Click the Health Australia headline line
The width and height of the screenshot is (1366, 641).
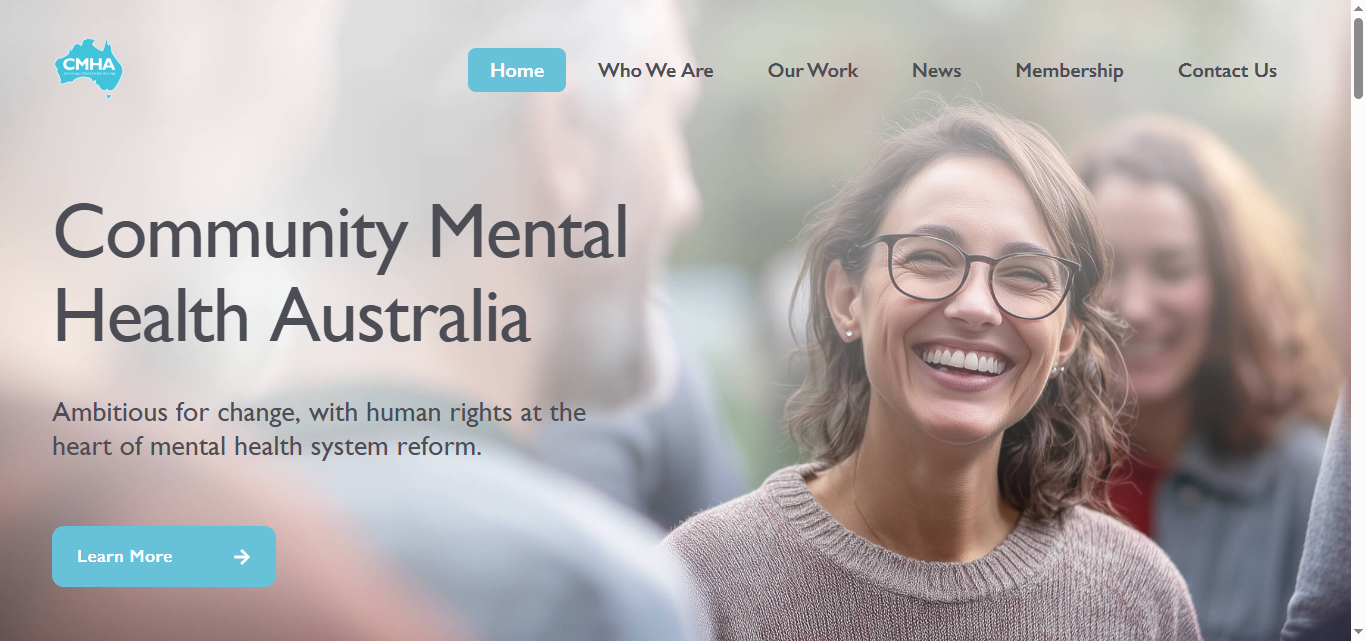(291, 315)
